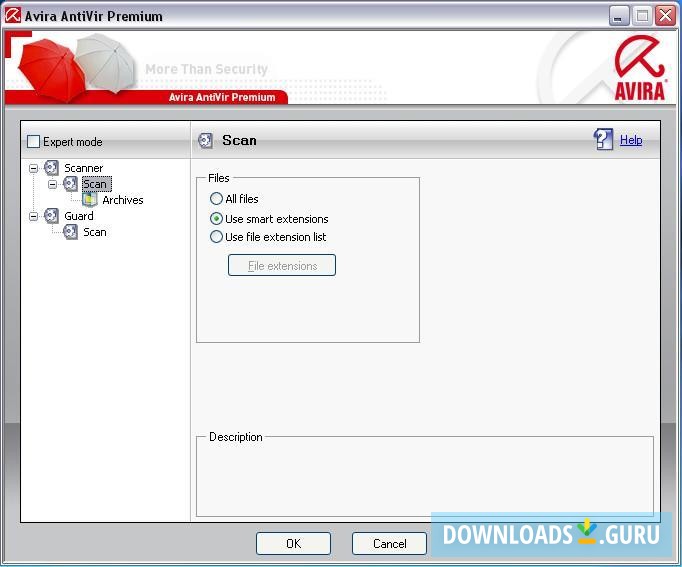This screenshot has width=682, height=567.
Task: Click the Avira logo in title bar
Action: (13, 16)
